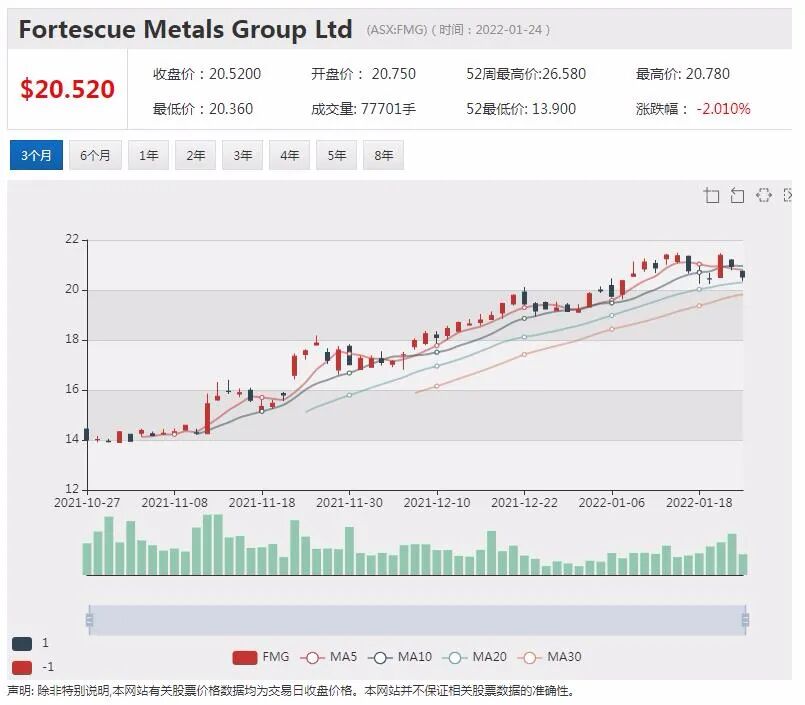This screenshot has height=705, width=805.
Task: Click the 成交量: 77701手 text
Action: [363, 109]
